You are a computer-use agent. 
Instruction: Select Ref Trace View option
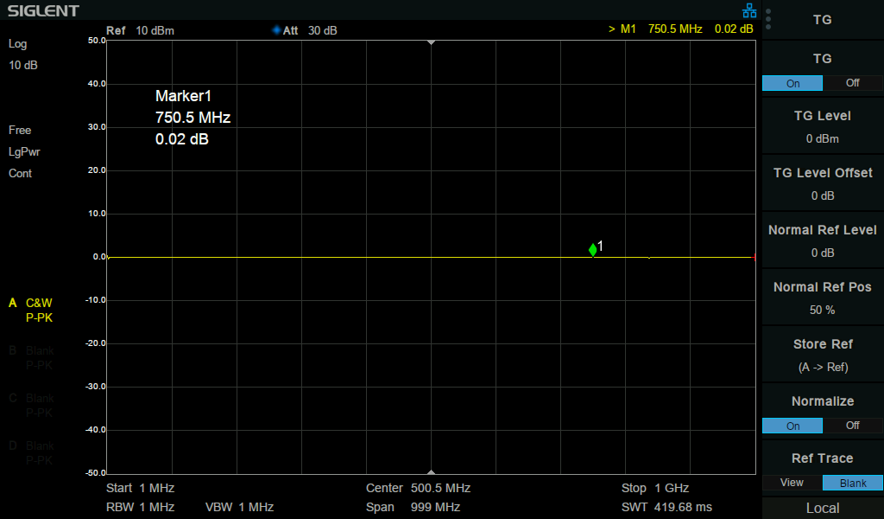[x=792, y=483]
